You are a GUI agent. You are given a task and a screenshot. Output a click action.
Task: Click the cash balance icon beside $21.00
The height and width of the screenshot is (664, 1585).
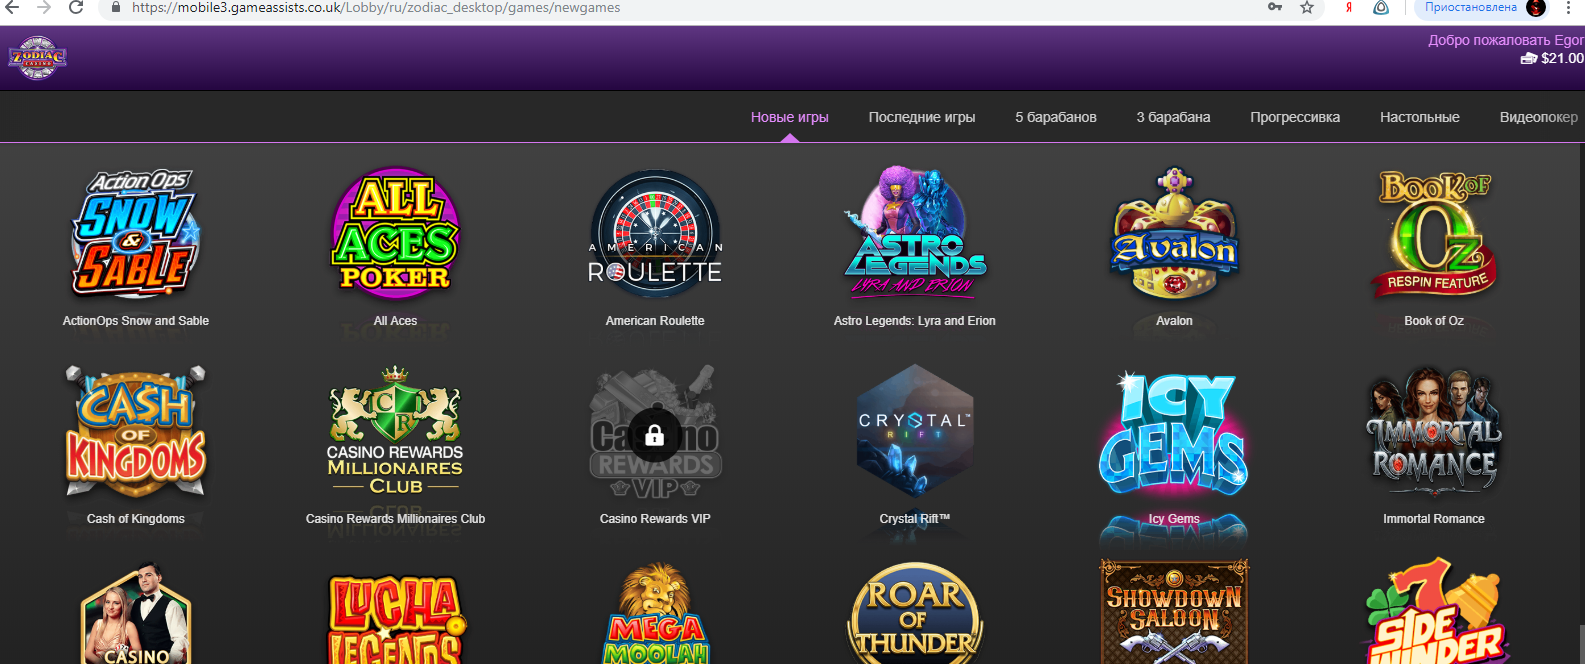pyautogui.click(x=1528, y=58)
